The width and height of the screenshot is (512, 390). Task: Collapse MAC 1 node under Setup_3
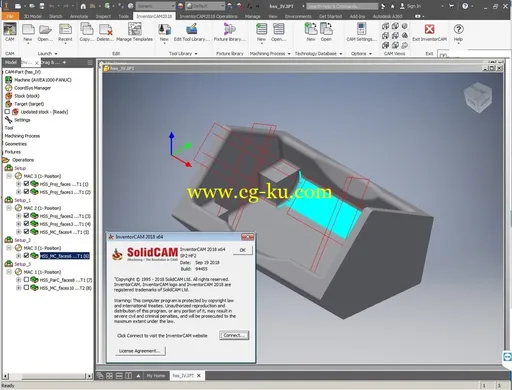(9, 272)
